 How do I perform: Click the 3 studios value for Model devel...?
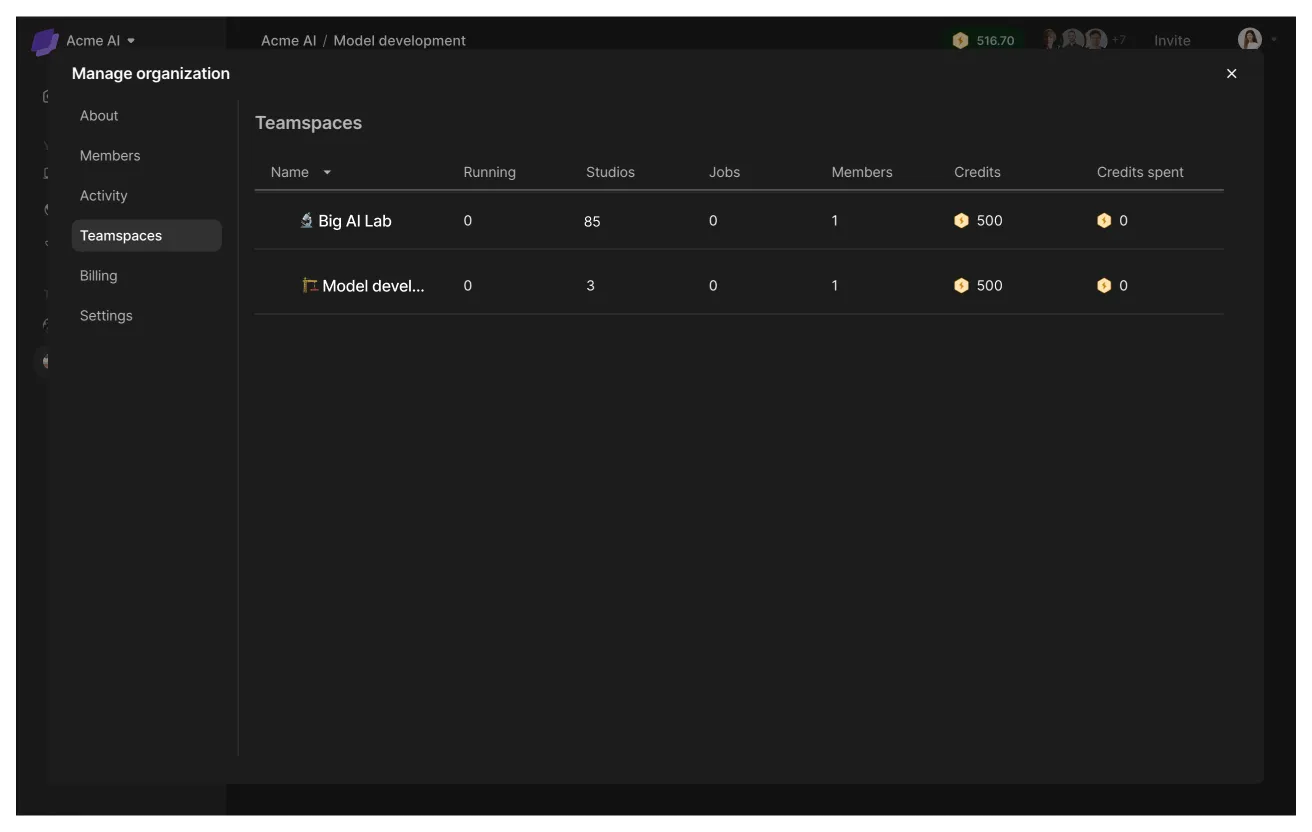click(x=590, y=286)
